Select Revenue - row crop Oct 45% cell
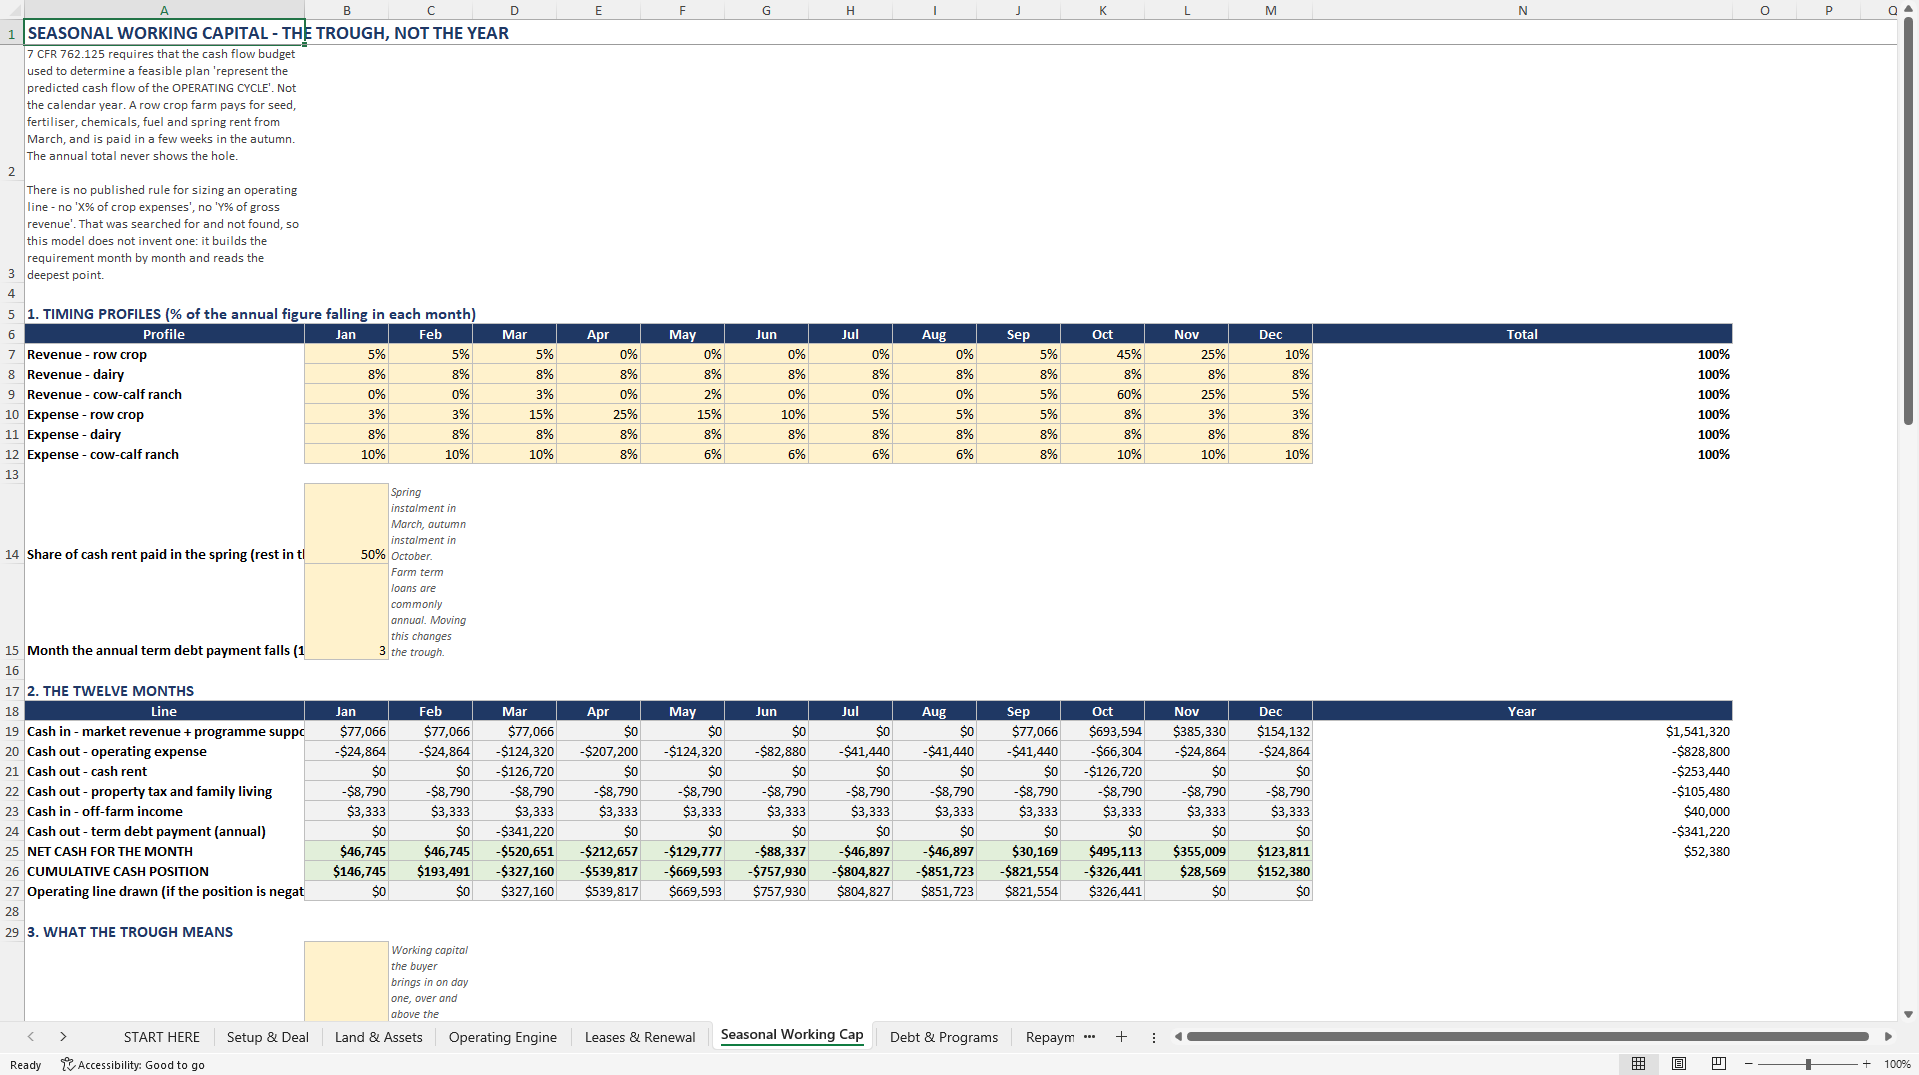 [1102, 354]
